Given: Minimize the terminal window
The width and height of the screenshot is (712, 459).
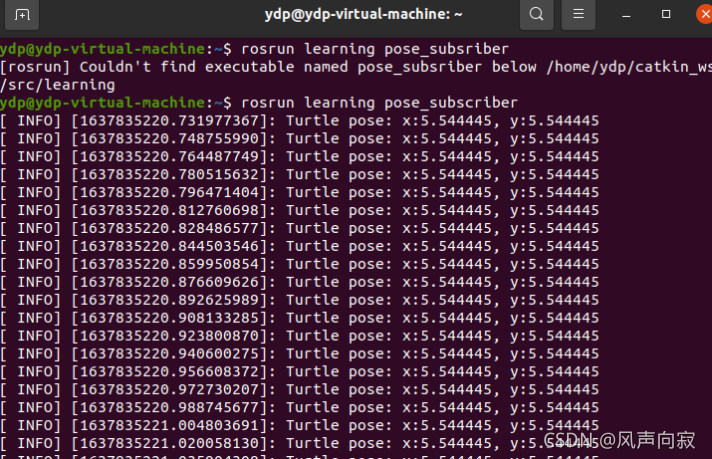Looking at the screenshot, I should click(x=626, y=15).
